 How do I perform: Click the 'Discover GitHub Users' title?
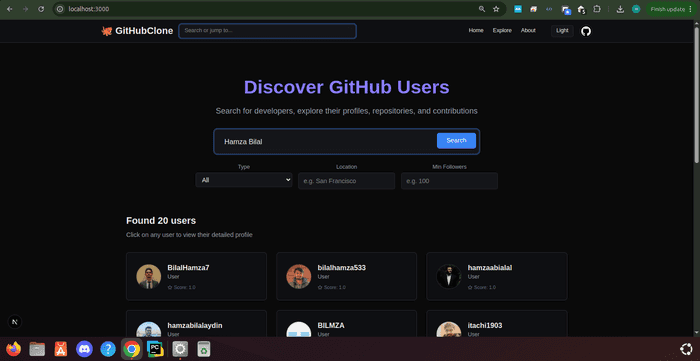coord(346,87)
